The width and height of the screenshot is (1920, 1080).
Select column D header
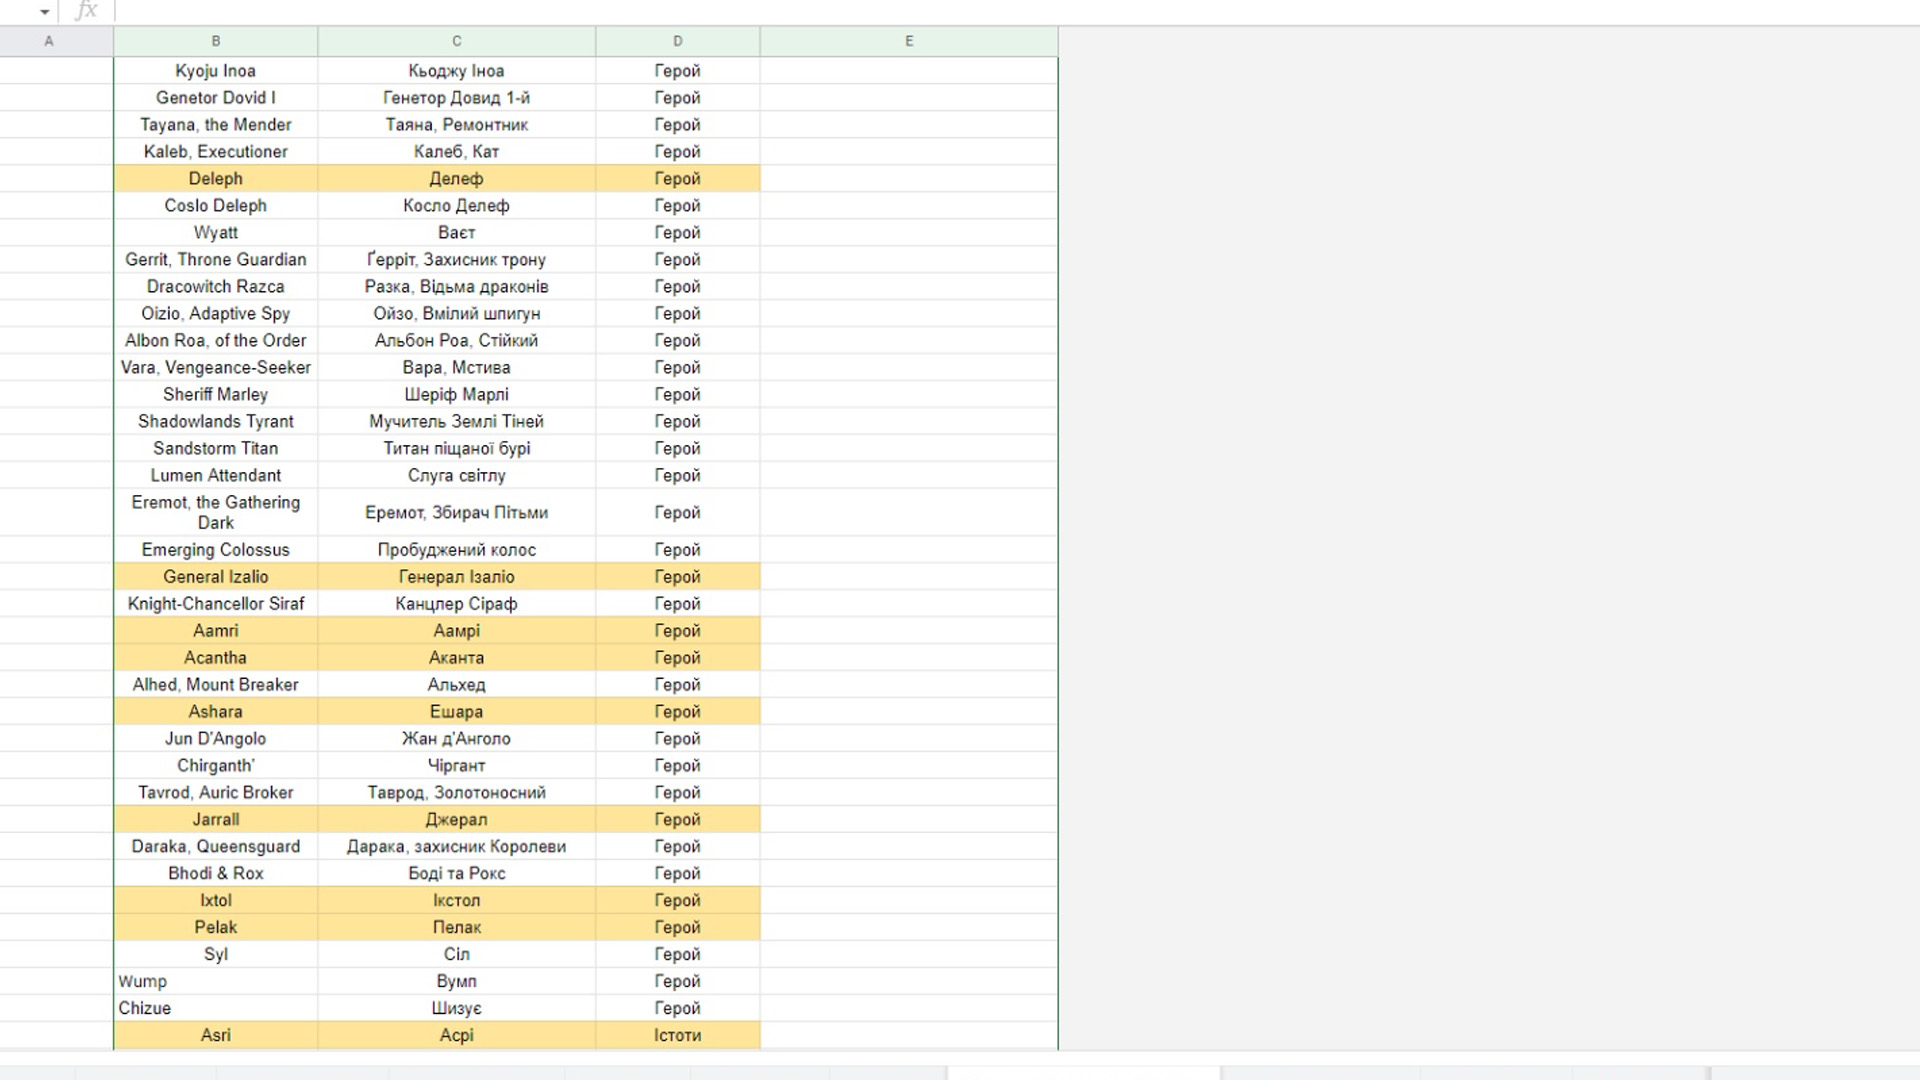tap(677, 41)
